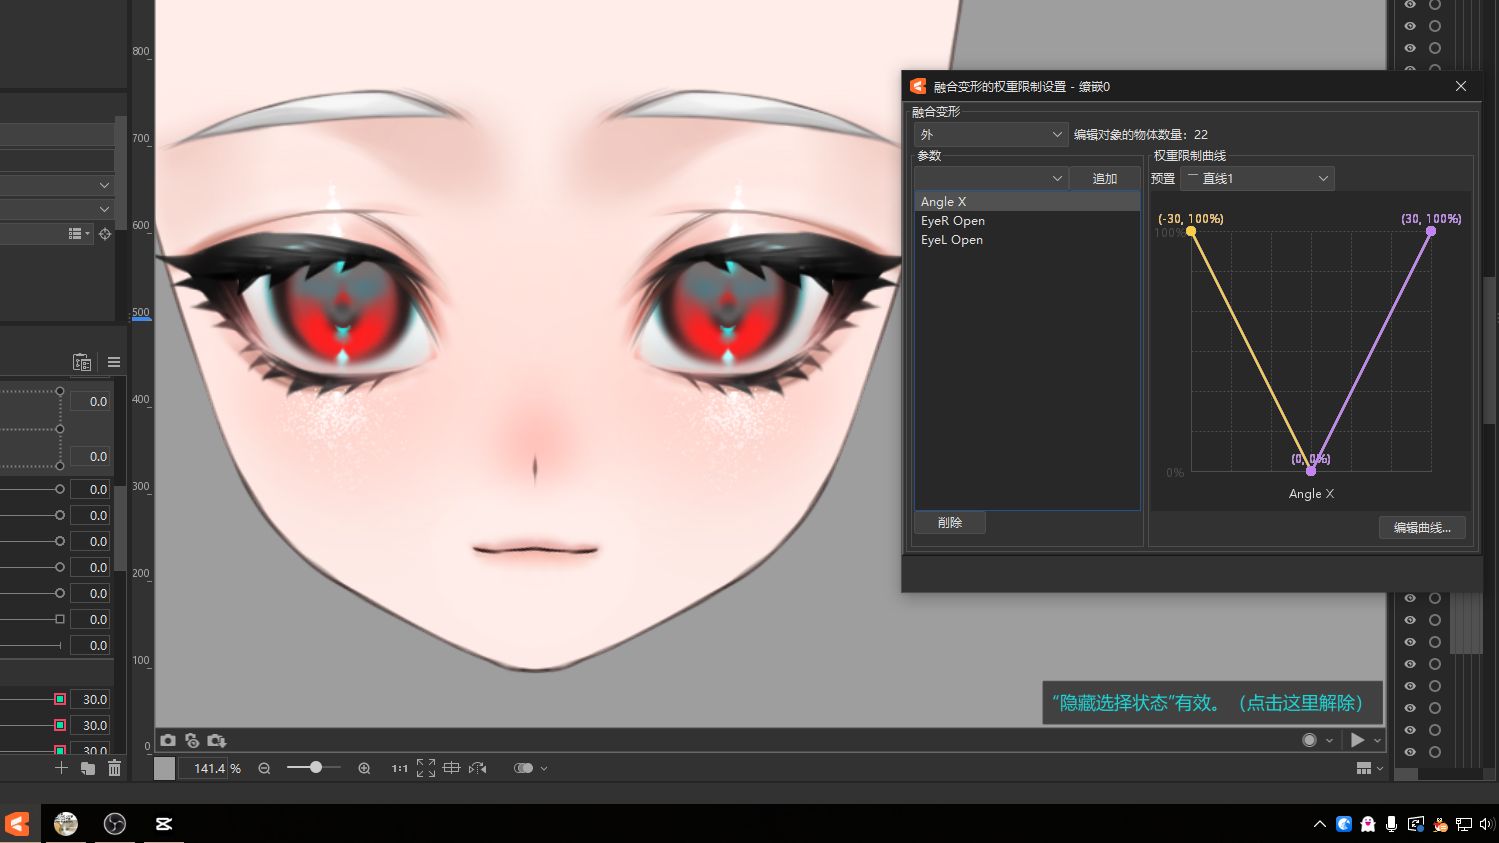Click the crosshair target icon in left panel
Viewport: 1499px width, 843px height.
tap(105, 234)
